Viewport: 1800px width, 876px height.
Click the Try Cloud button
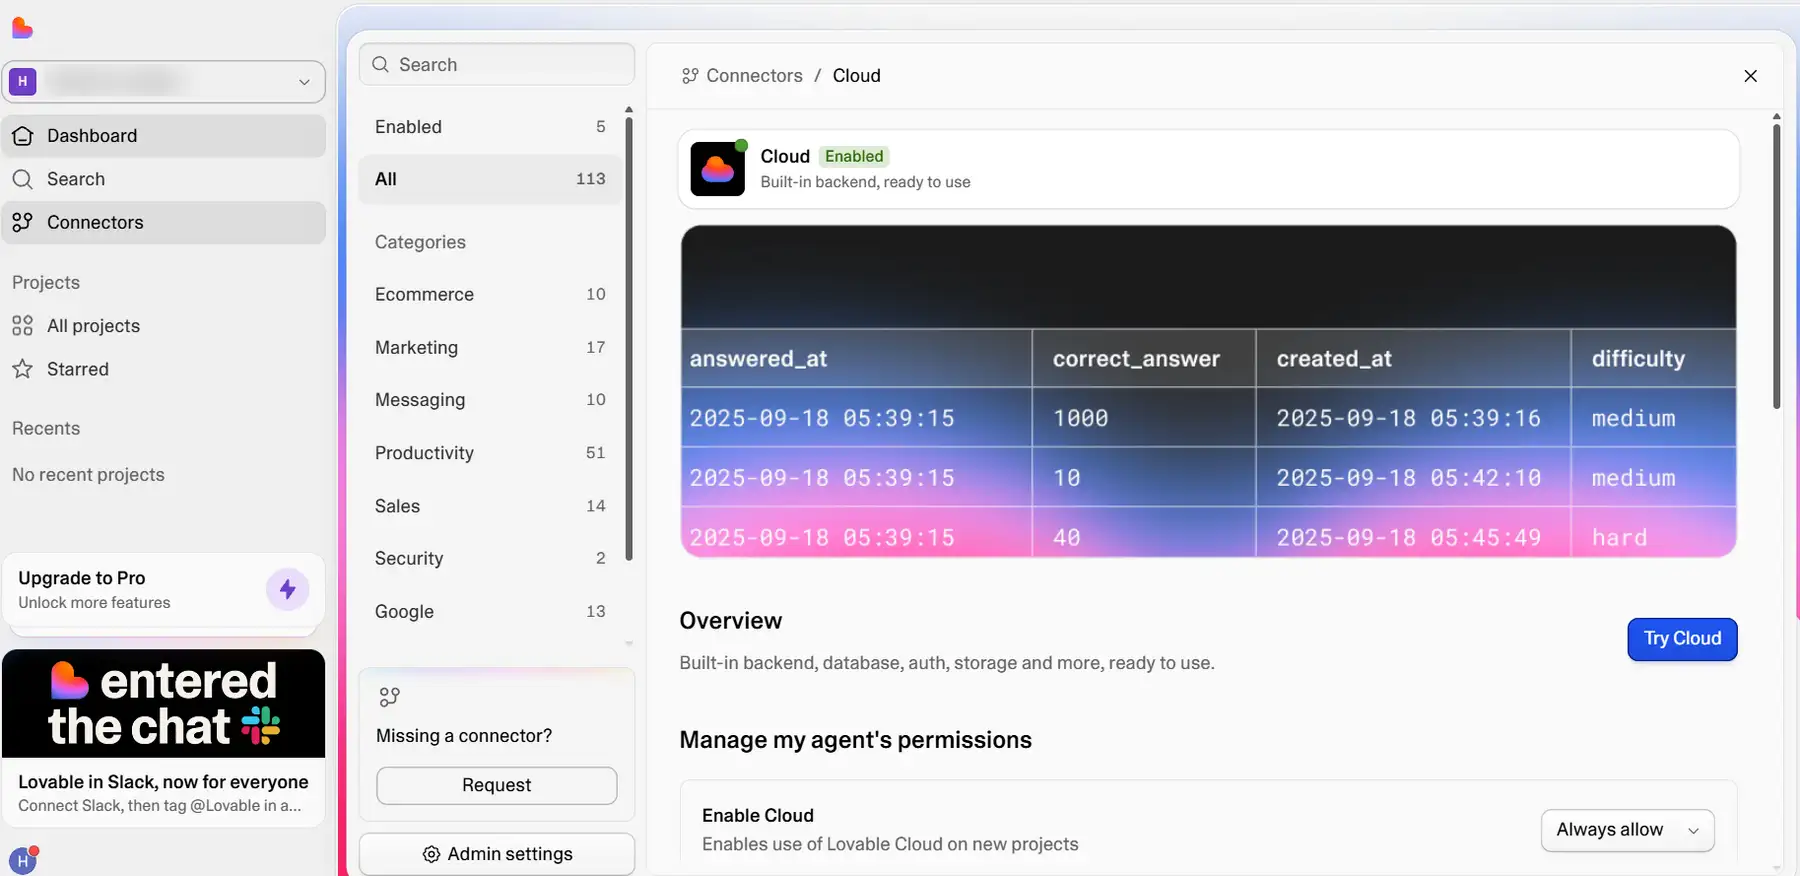(x=1683, y=639)
